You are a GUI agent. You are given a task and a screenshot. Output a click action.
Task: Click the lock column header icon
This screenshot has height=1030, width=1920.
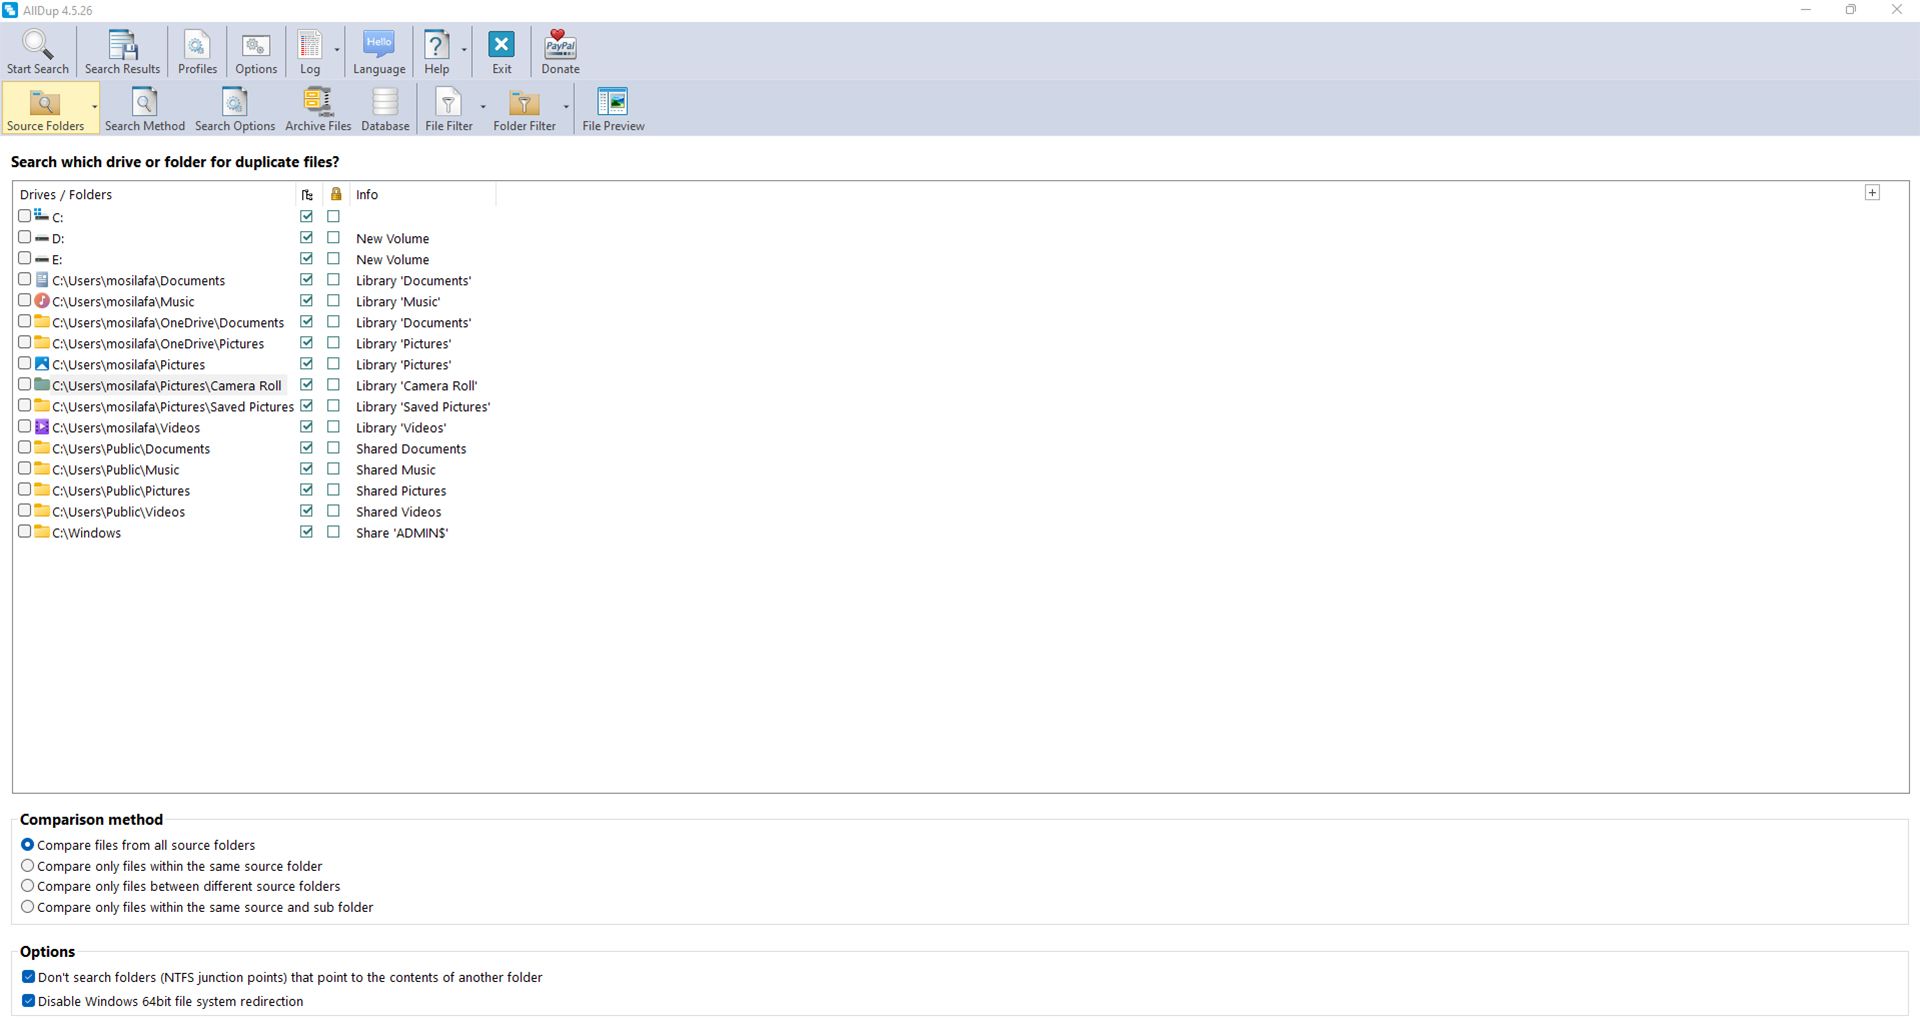coord(336,194)
